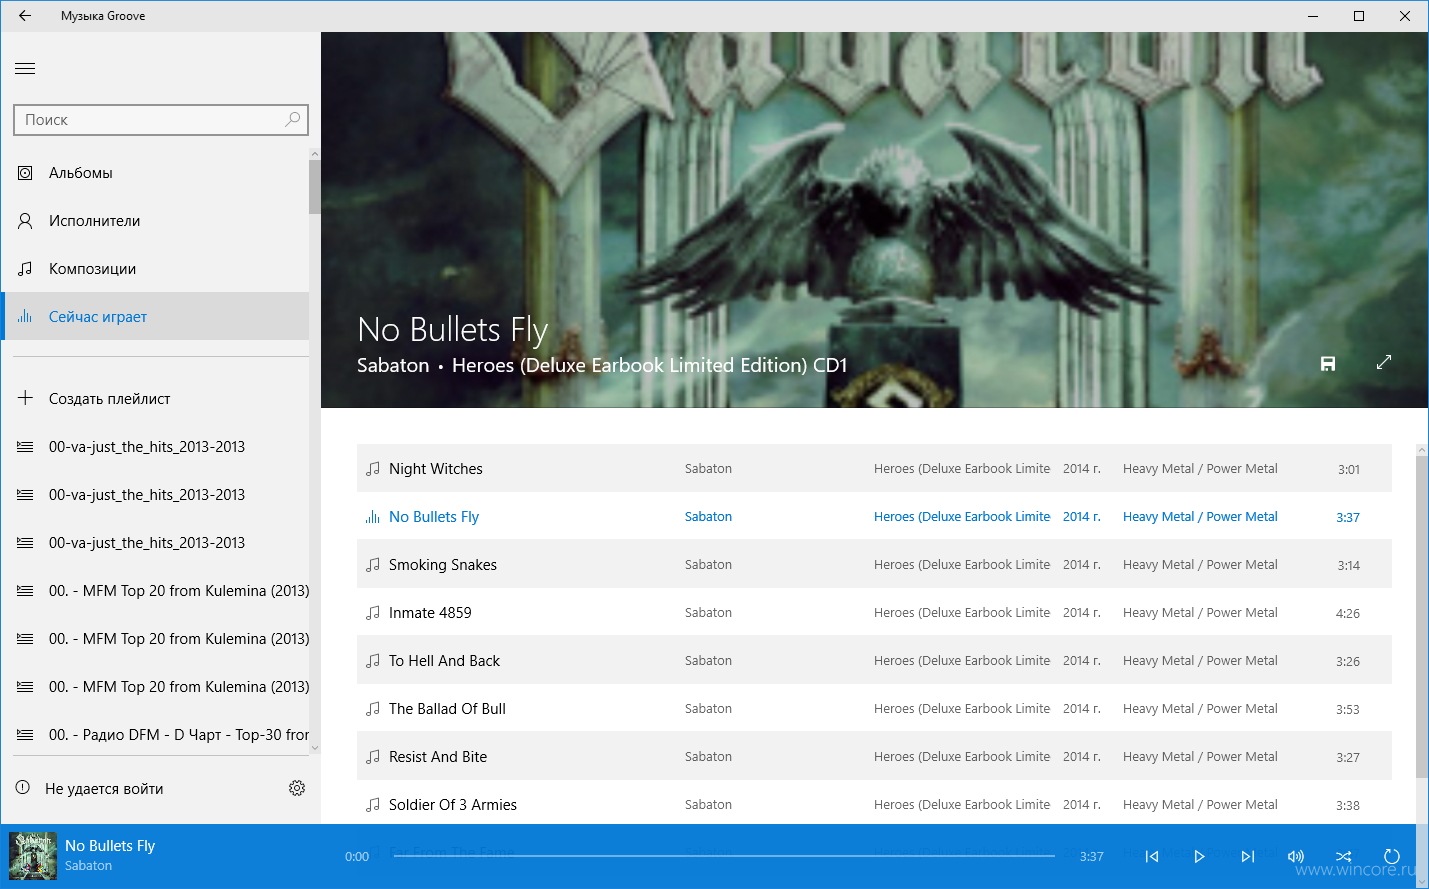Click the note icon beside The Ballad Of Bull
The height and width of the screenshot is (889, 1429).
373,709
